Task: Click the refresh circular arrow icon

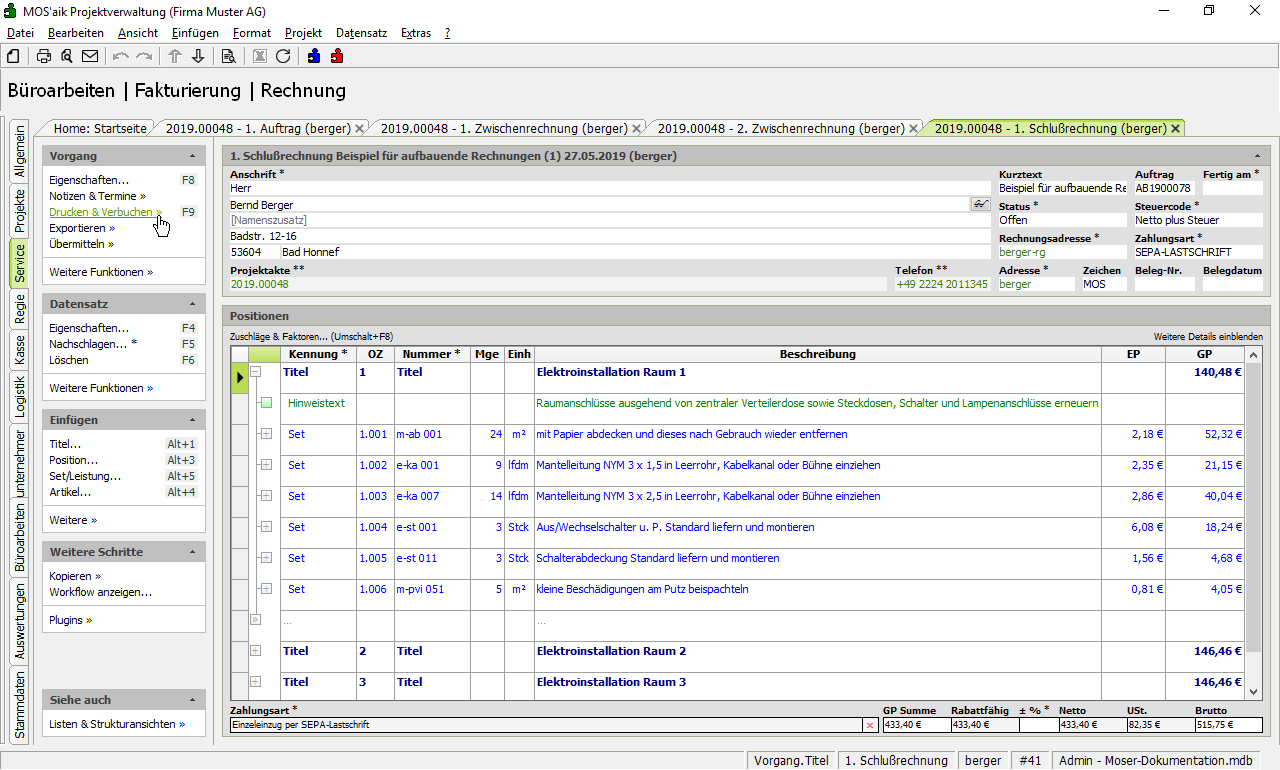Action: tap(283, 56)
